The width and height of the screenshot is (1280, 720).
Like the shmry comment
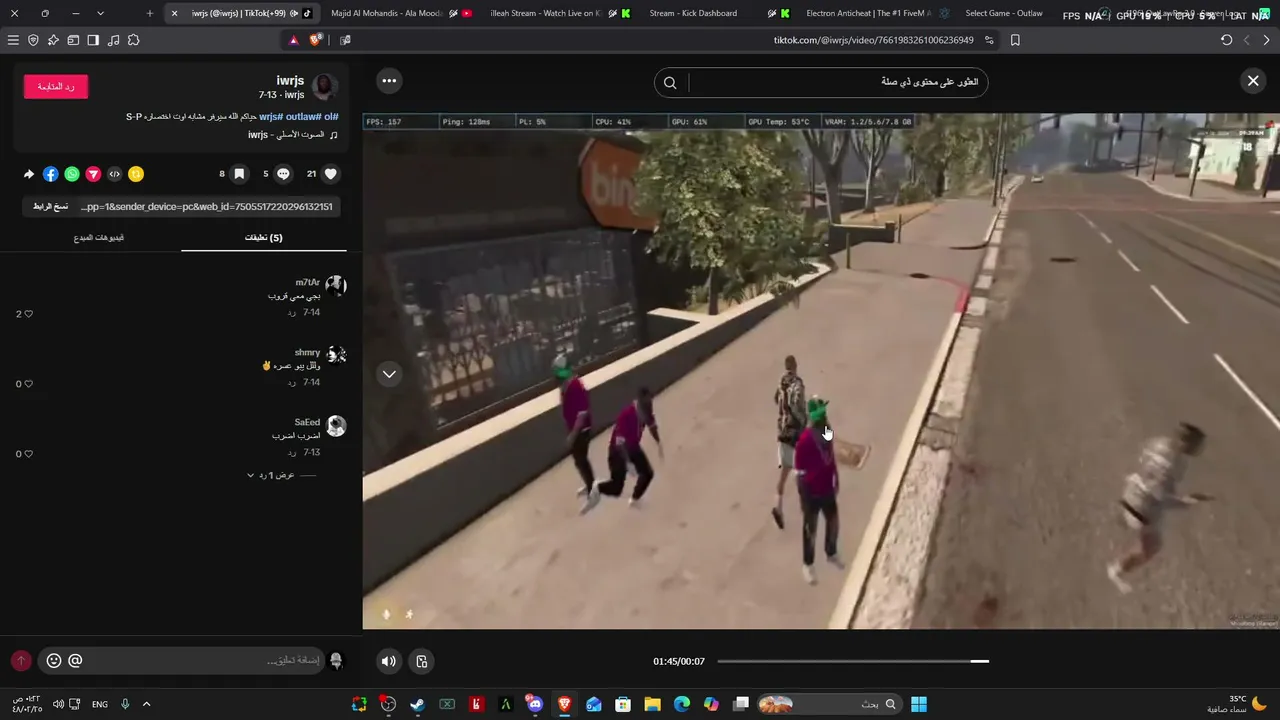(28, 384)
